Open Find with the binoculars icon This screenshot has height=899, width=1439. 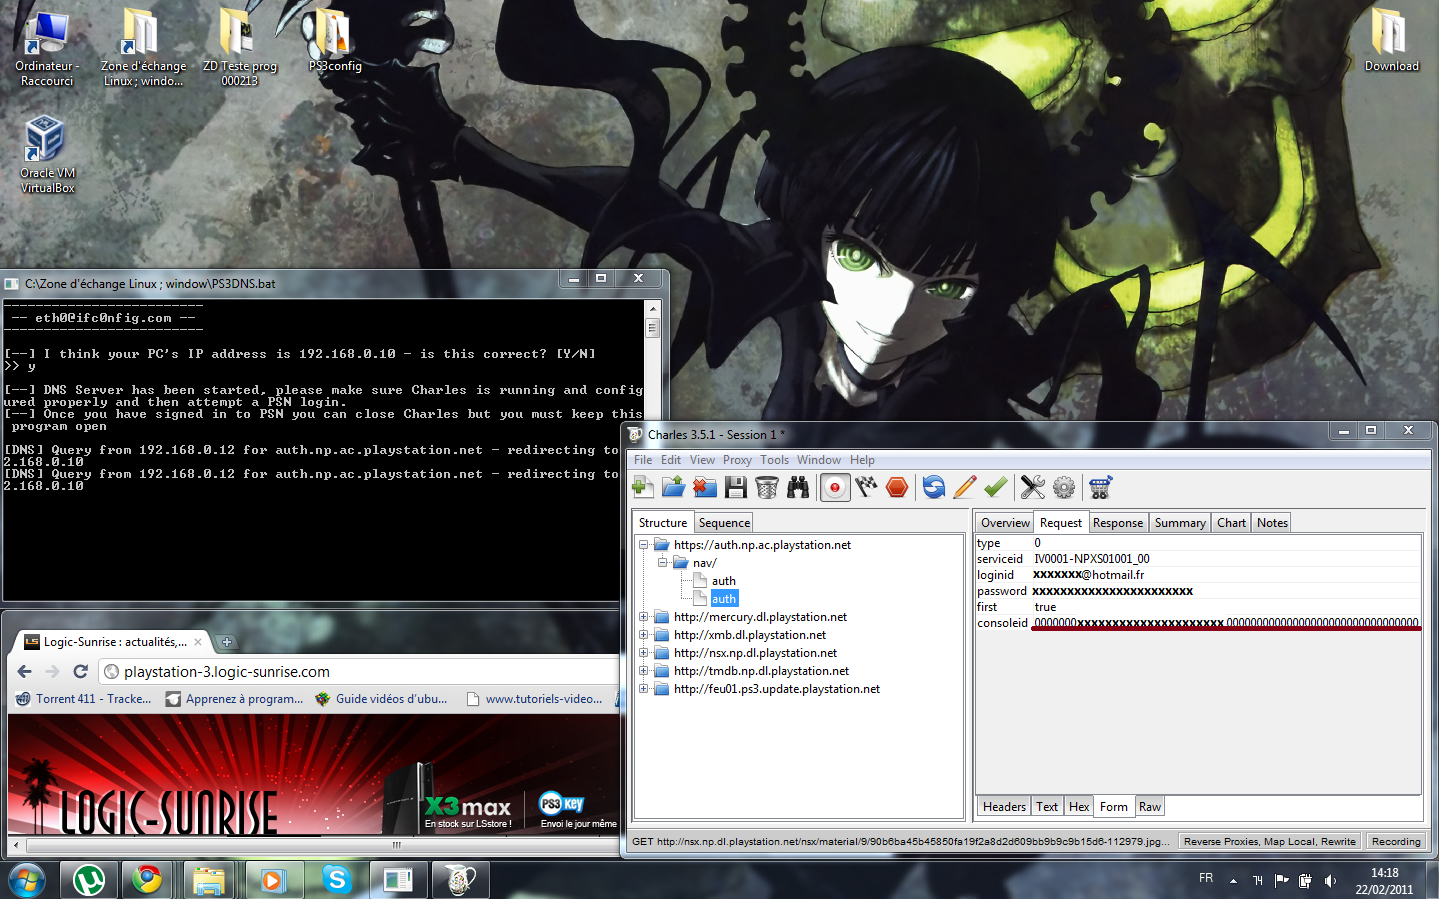pyautogui.click(x=798, y=487)
